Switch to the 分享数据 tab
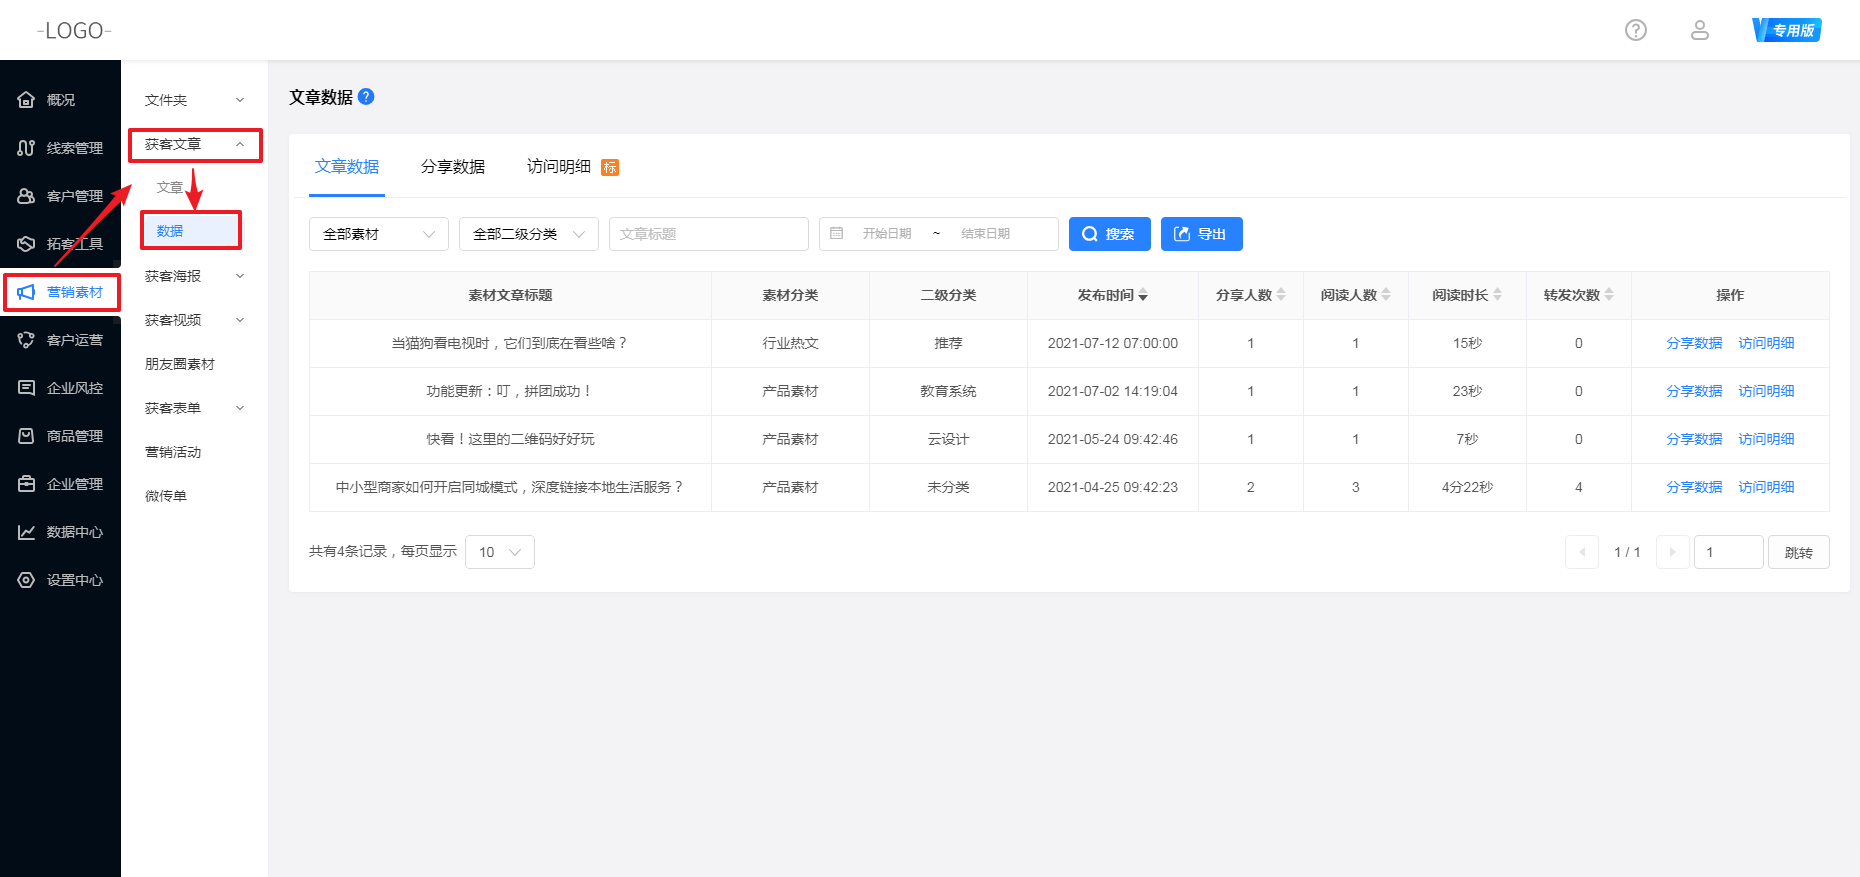Viewport: 1860px width, 877px height. [x=453, y=167]
